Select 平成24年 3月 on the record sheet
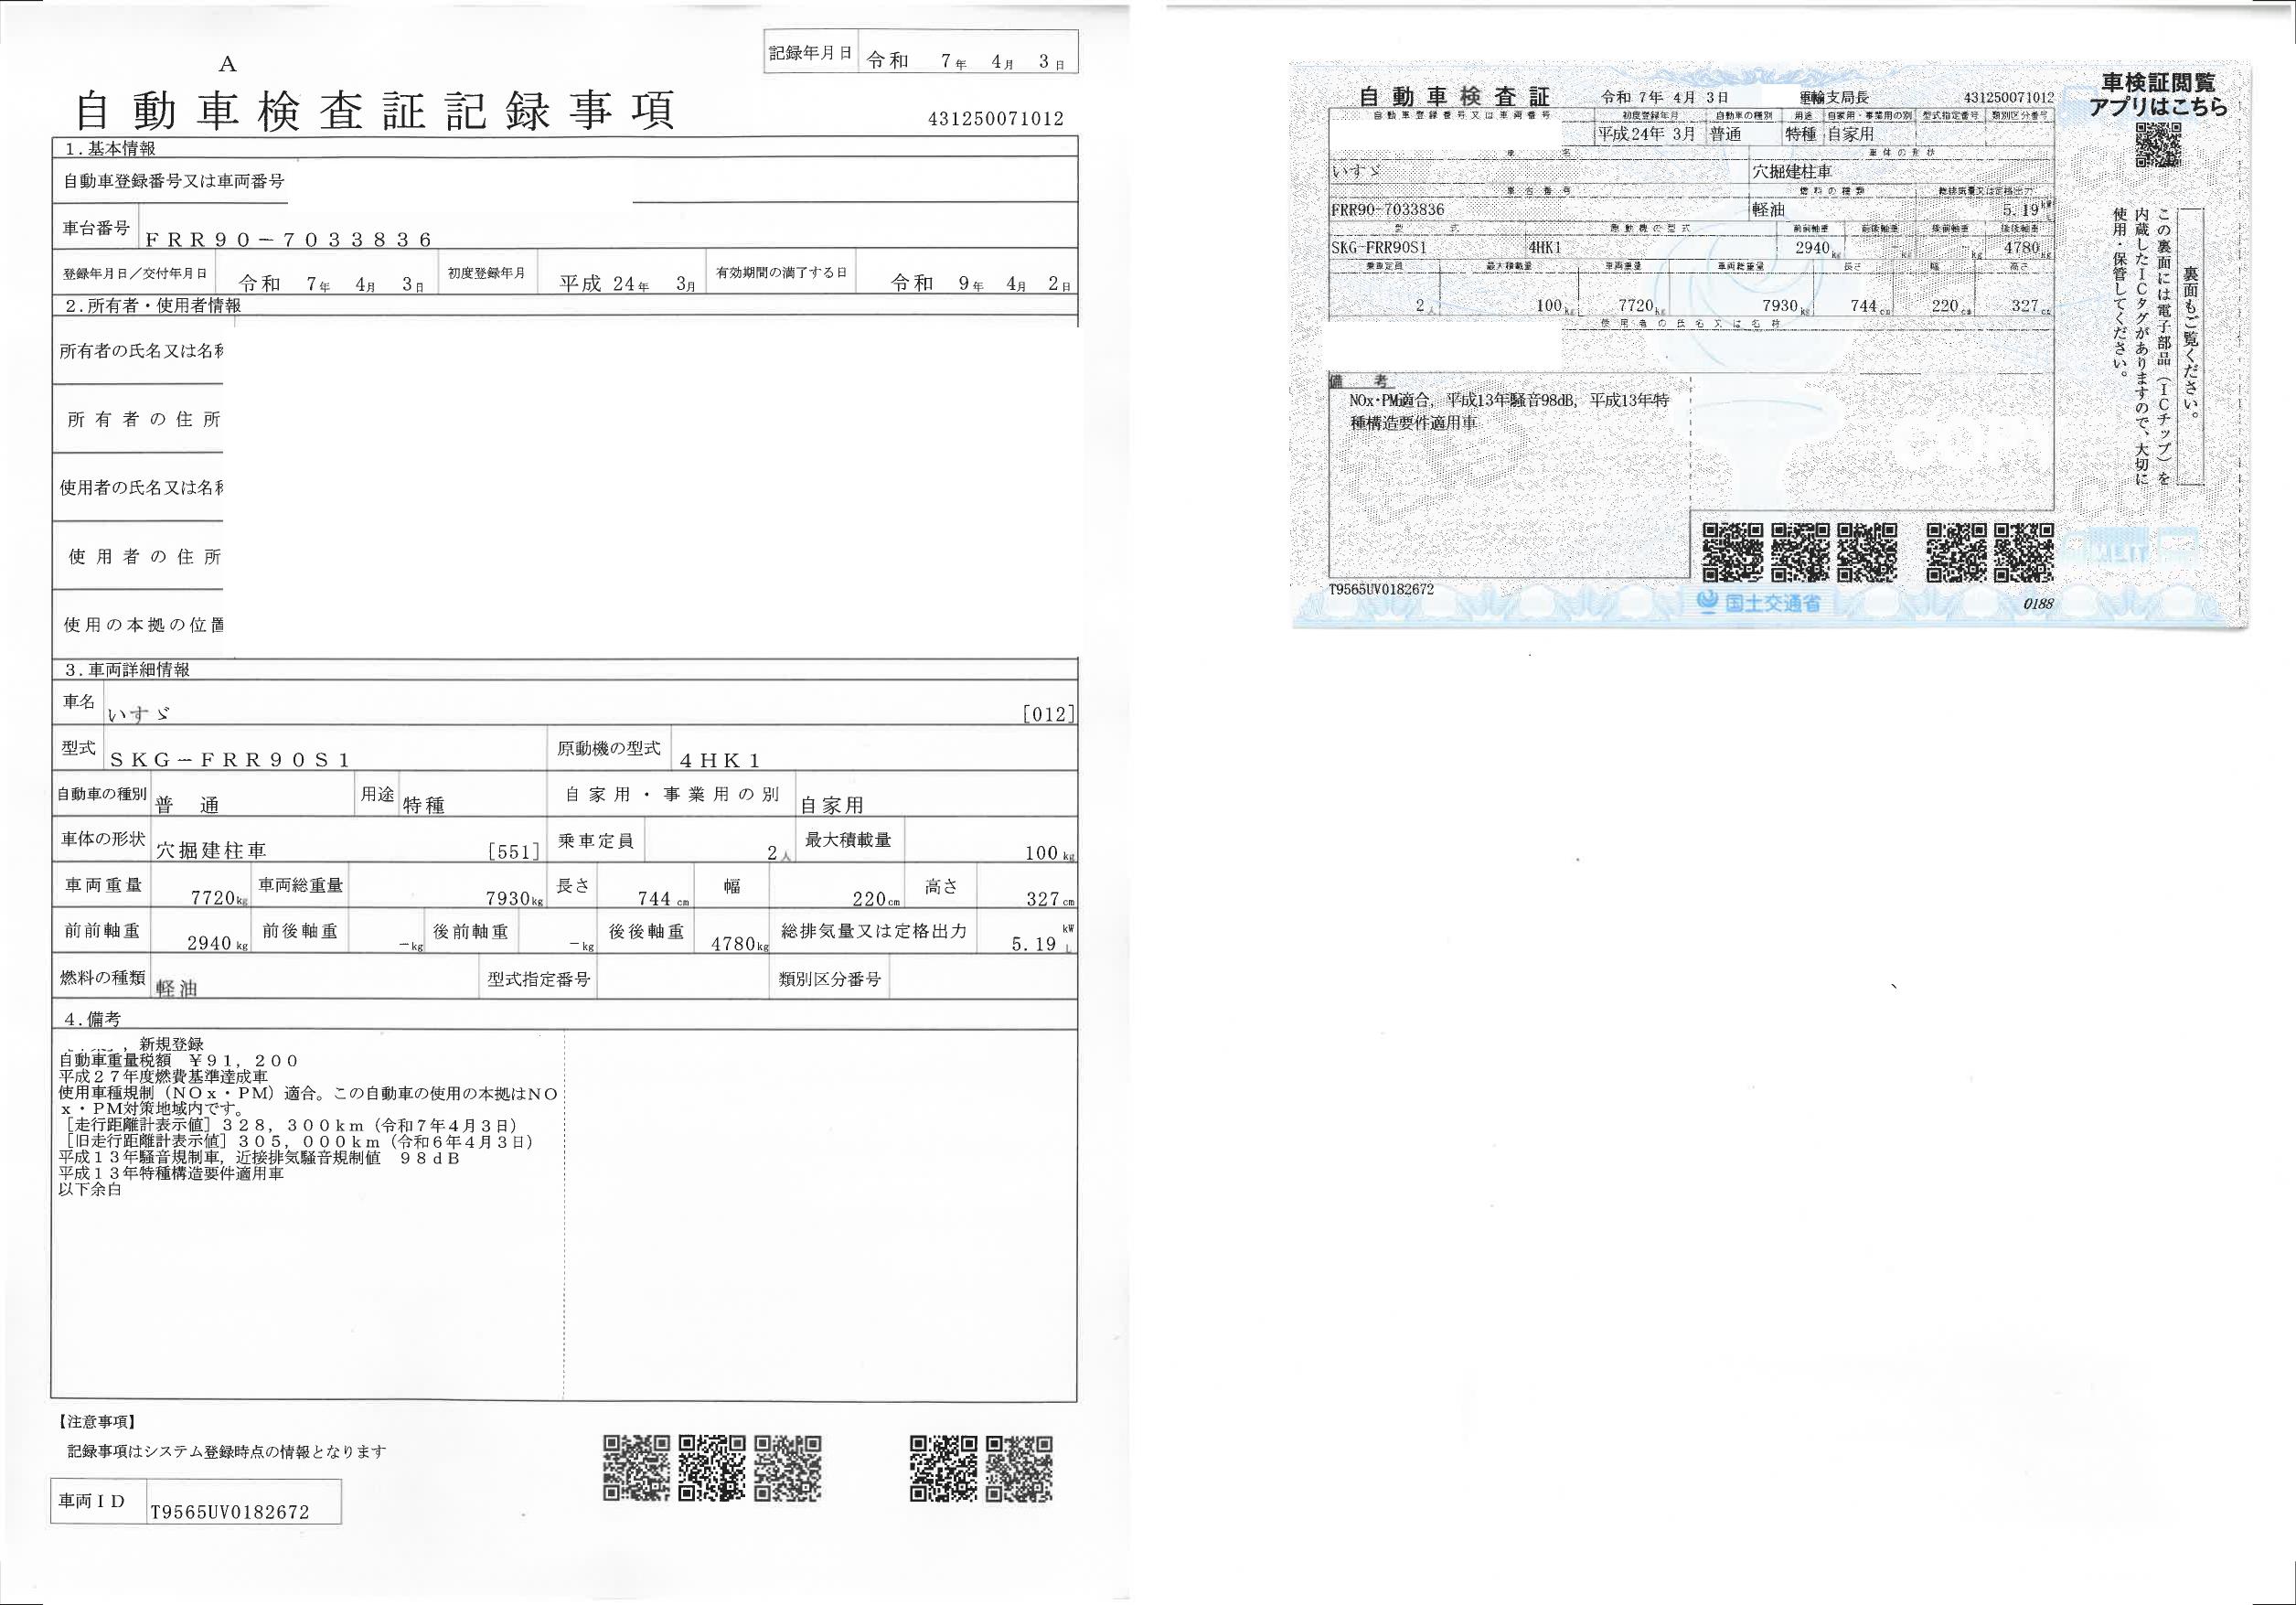This screenshot has height=1605, width=2296. click(x=627, y=283)
